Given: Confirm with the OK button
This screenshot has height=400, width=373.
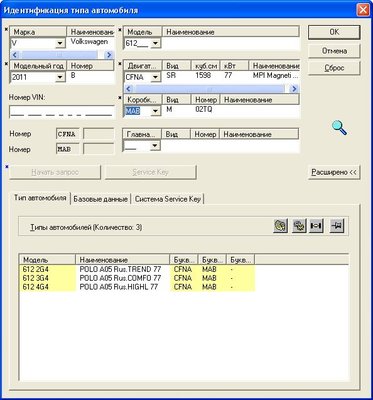Looking at the screenshot, I should [334, 32].
